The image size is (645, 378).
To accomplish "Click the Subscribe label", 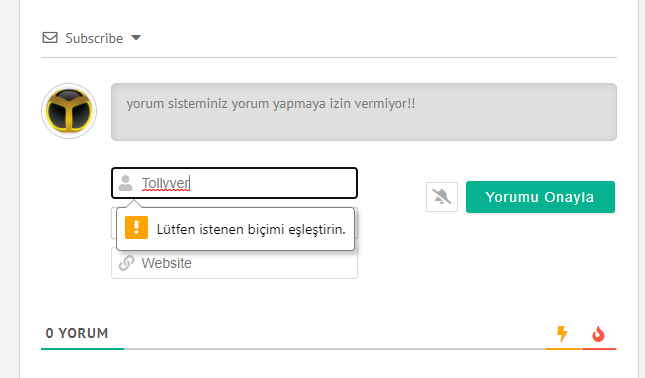I will tap(94, 38).
